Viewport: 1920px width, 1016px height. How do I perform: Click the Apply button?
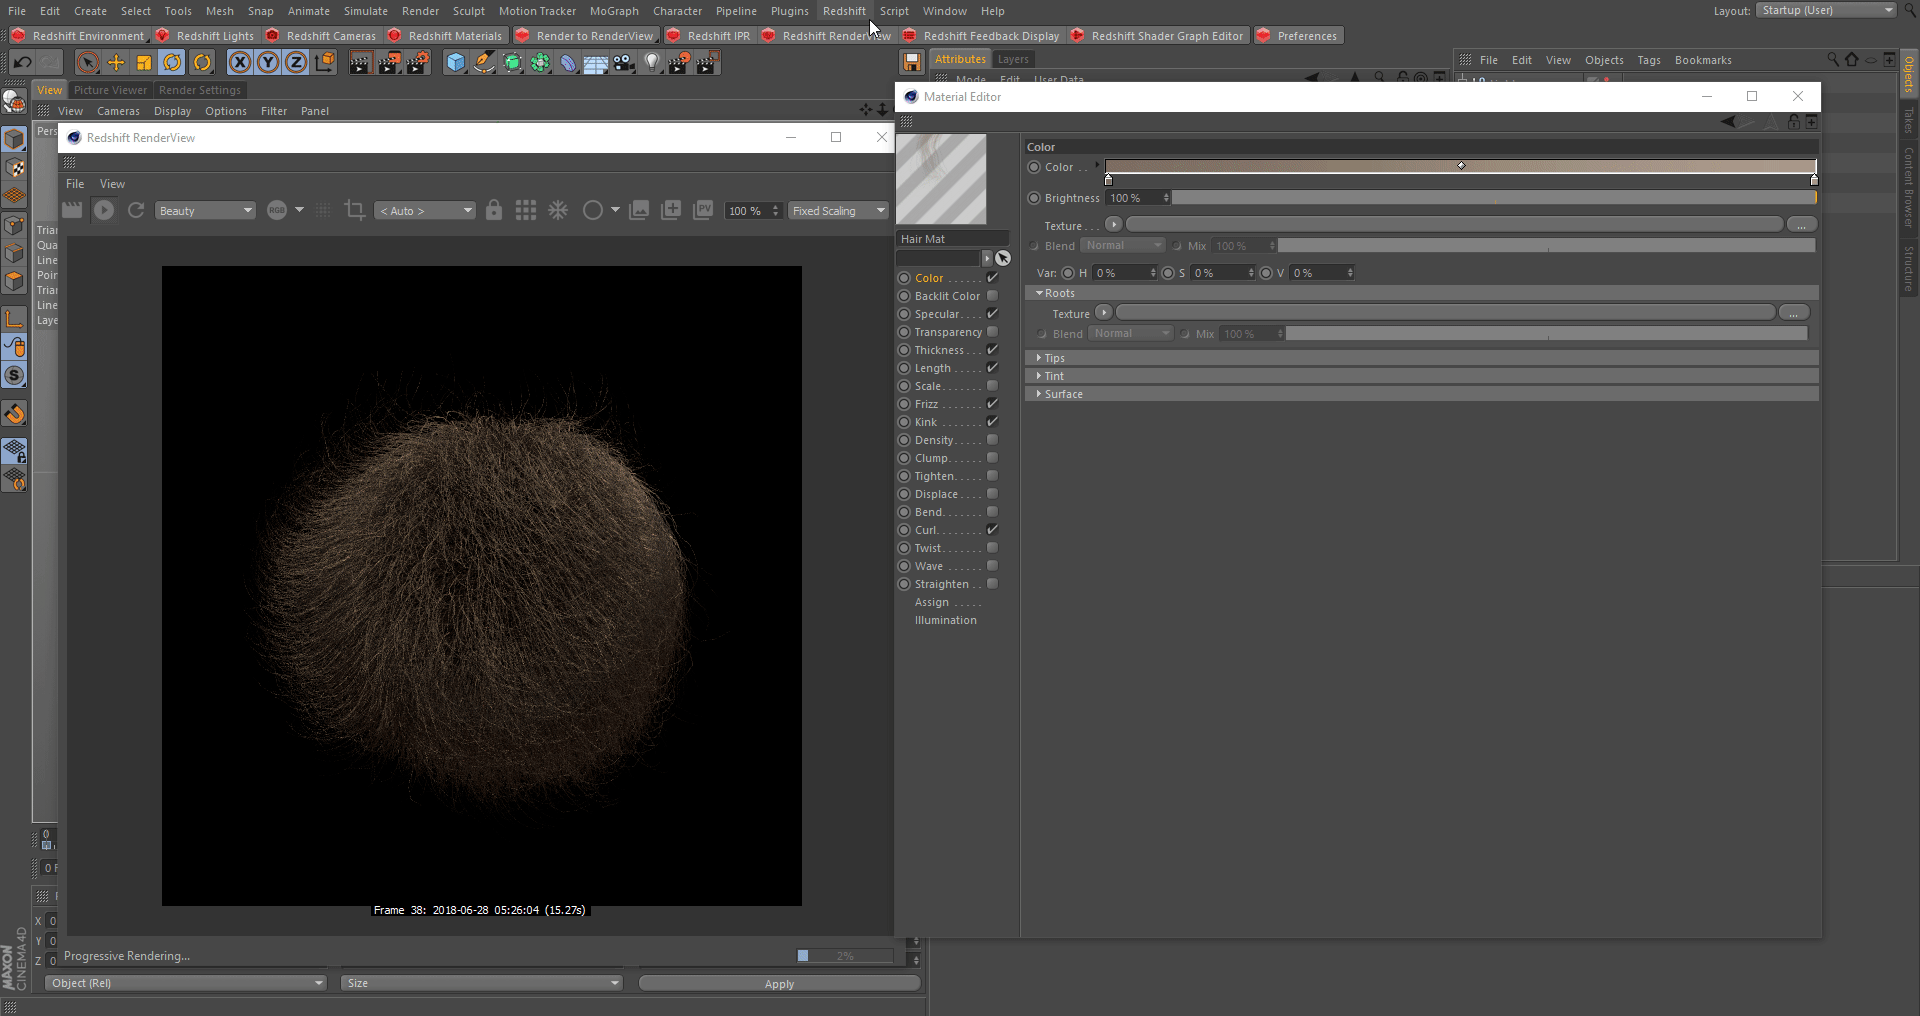tap(779, 984)
